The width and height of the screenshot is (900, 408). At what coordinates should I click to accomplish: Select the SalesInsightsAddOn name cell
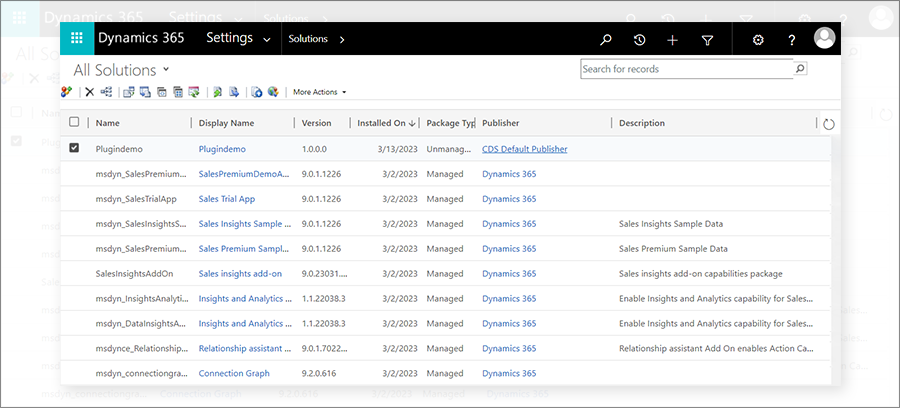point(134,274)
